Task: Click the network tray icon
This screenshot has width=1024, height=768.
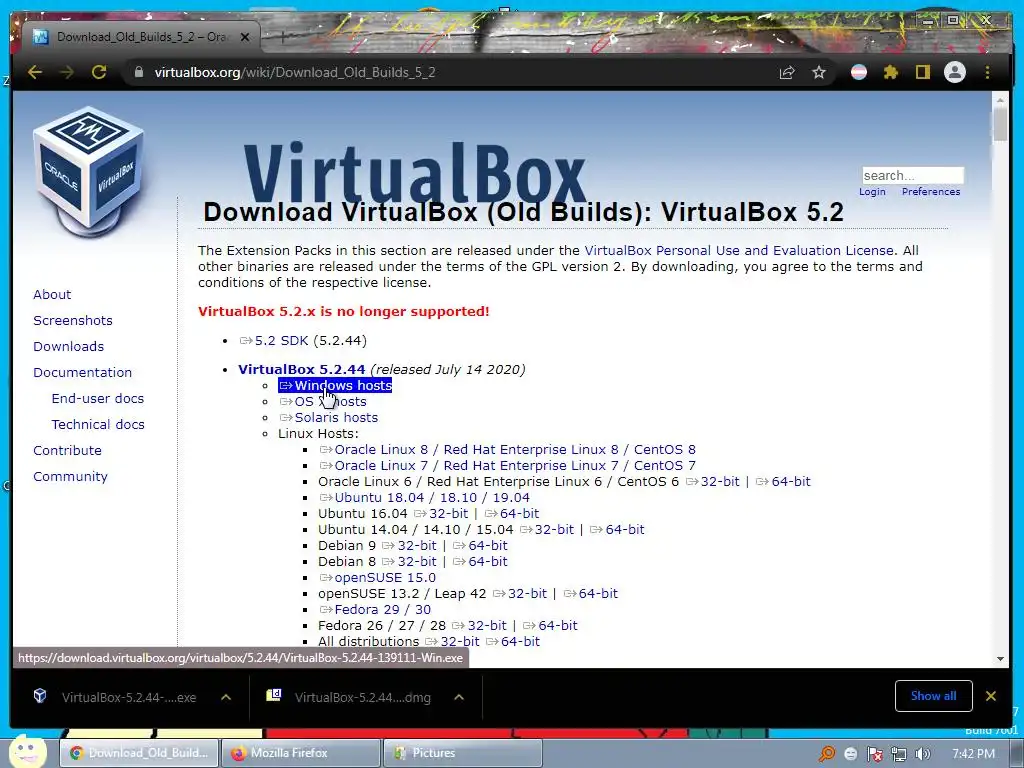Action: [899, 754]
